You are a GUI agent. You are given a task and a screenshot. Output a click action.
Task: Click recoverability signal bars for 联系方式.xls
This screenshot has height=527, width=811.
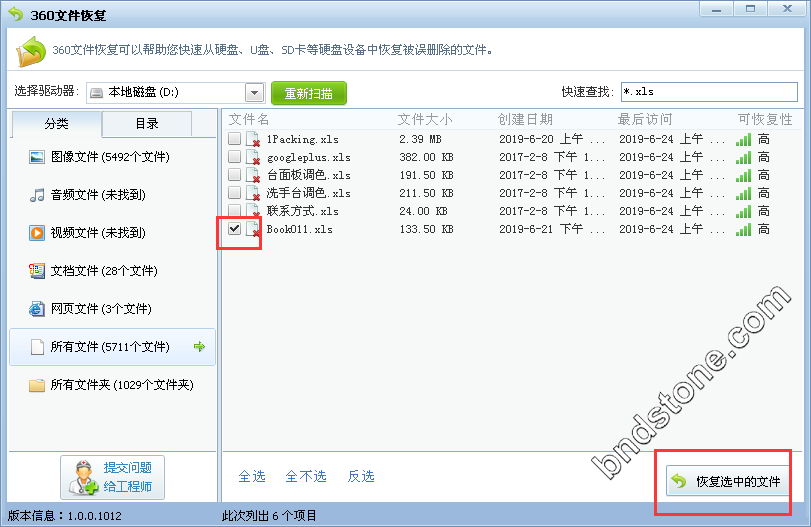pyautogui.click(x=743, y=211)
